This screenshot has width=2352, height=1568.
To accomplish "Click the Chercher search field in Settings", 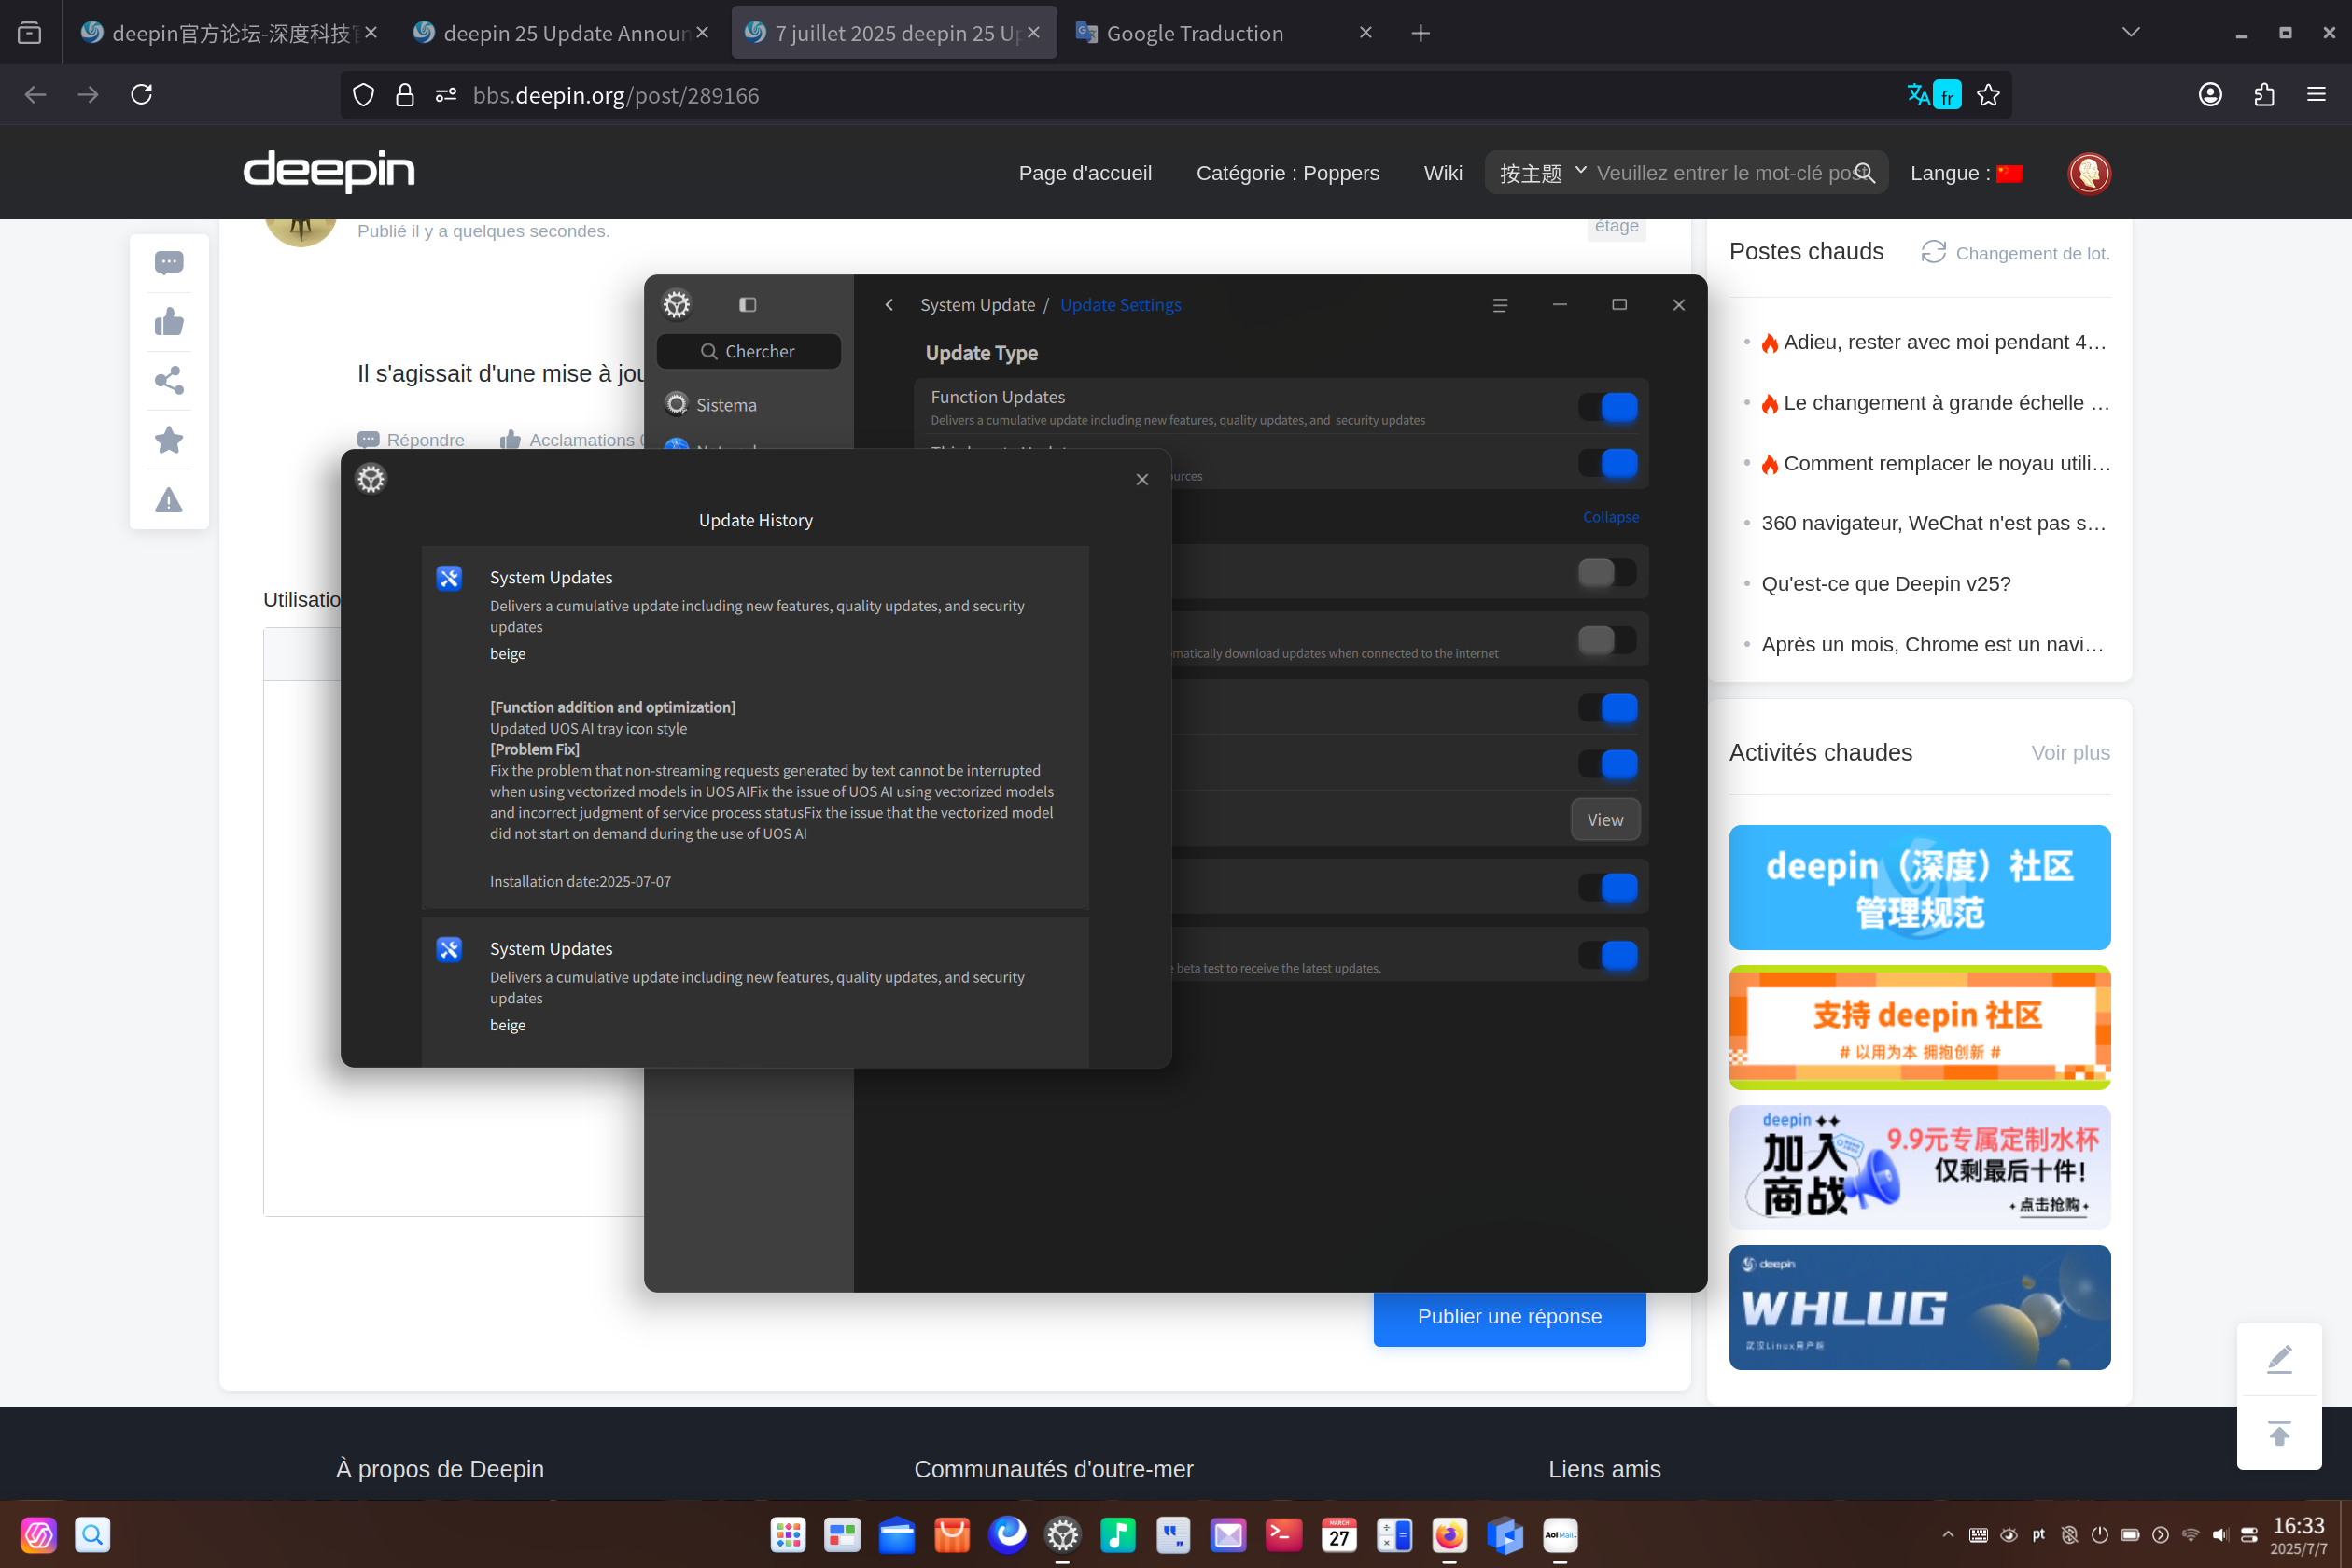I will tap(748, 352).
